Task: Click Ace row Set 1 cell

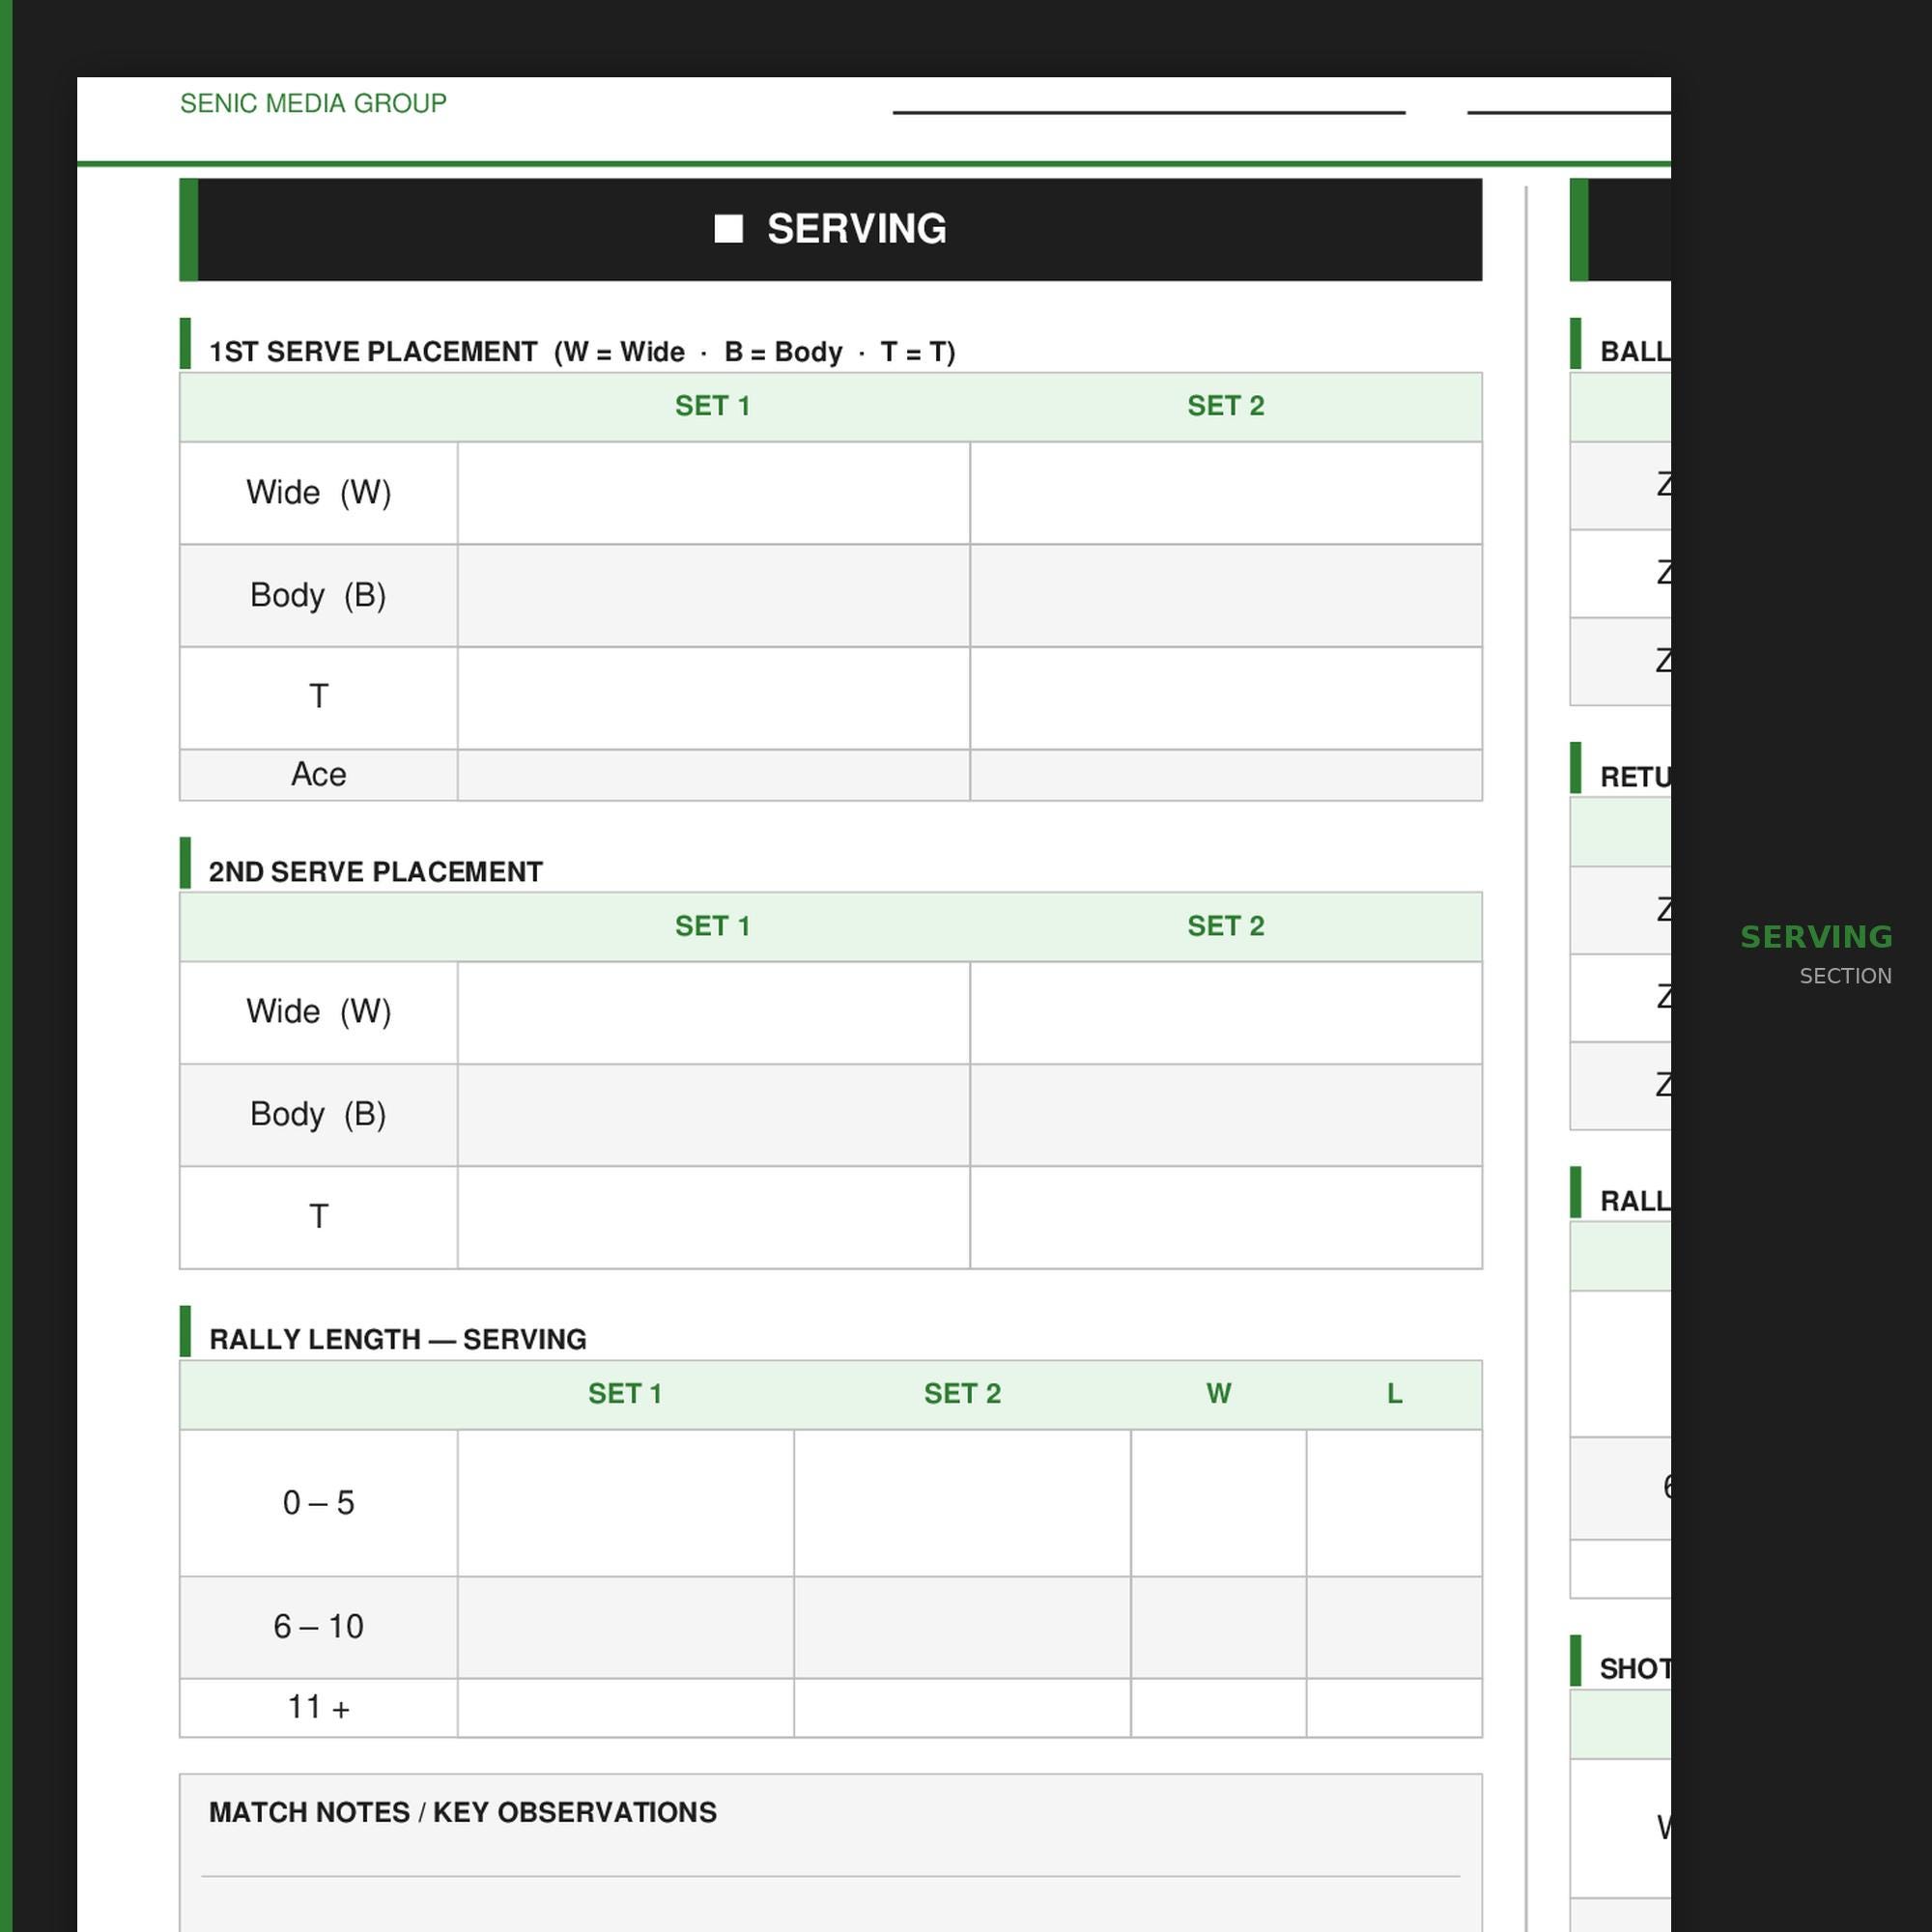Action: [x=714, y=775]
